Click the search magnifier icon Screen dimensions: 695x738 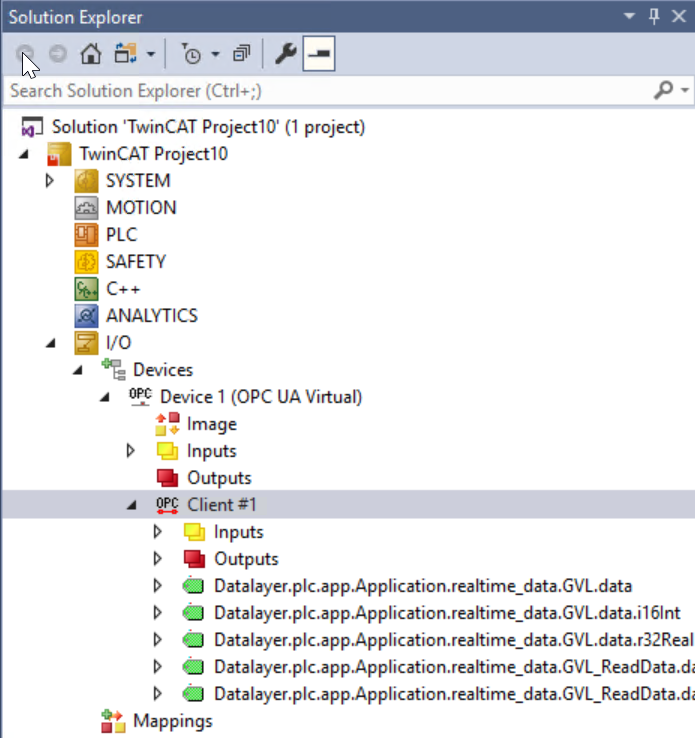pos(663,89)
